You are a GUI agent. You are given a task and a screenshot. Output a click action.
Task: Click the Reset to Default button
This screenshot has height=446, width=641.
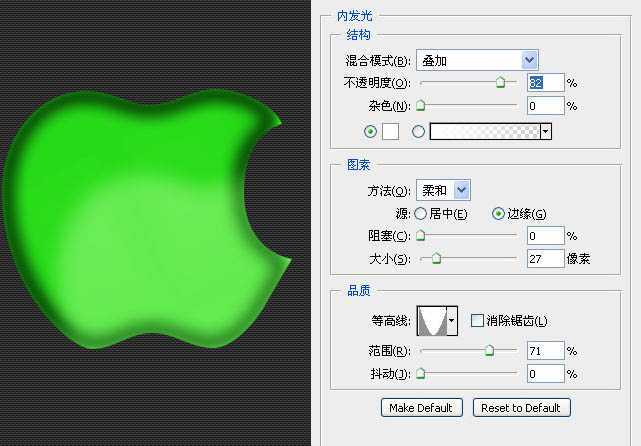tap(521, 408)
